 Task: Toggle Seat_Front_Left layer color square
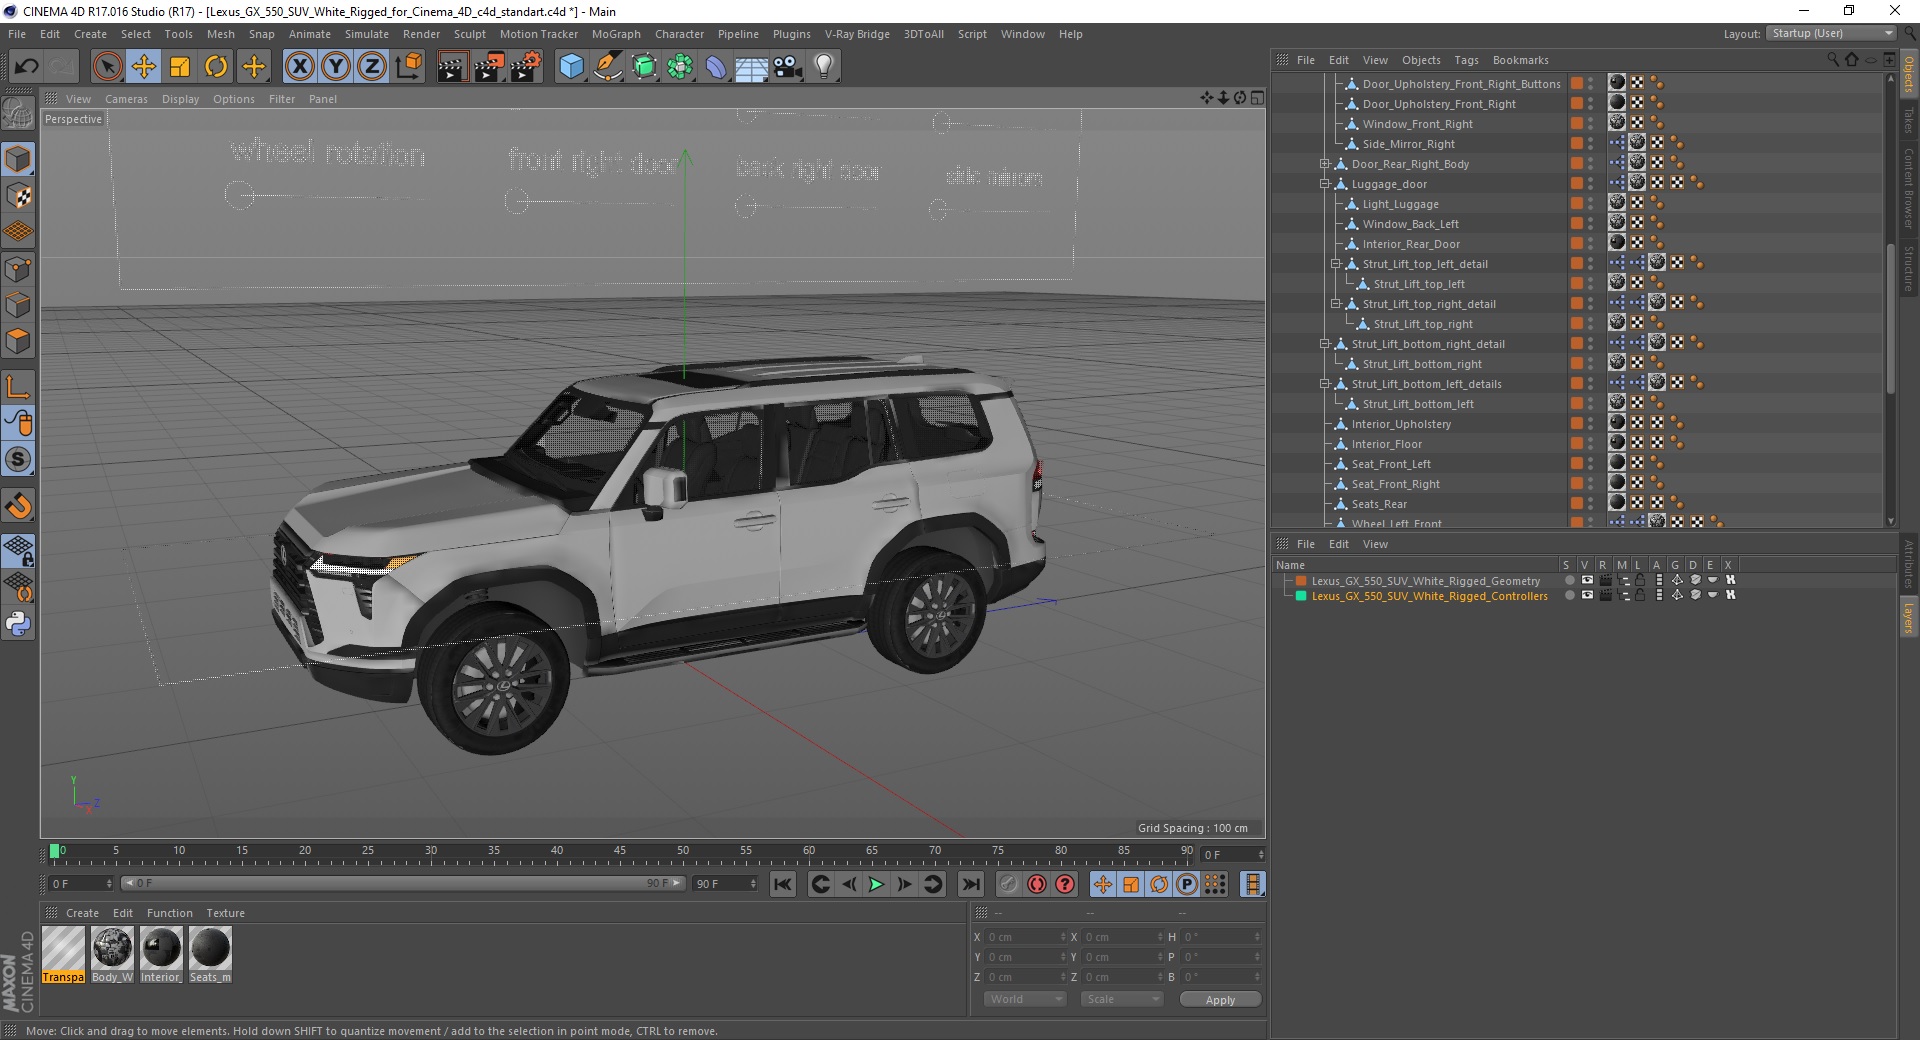1577,463
